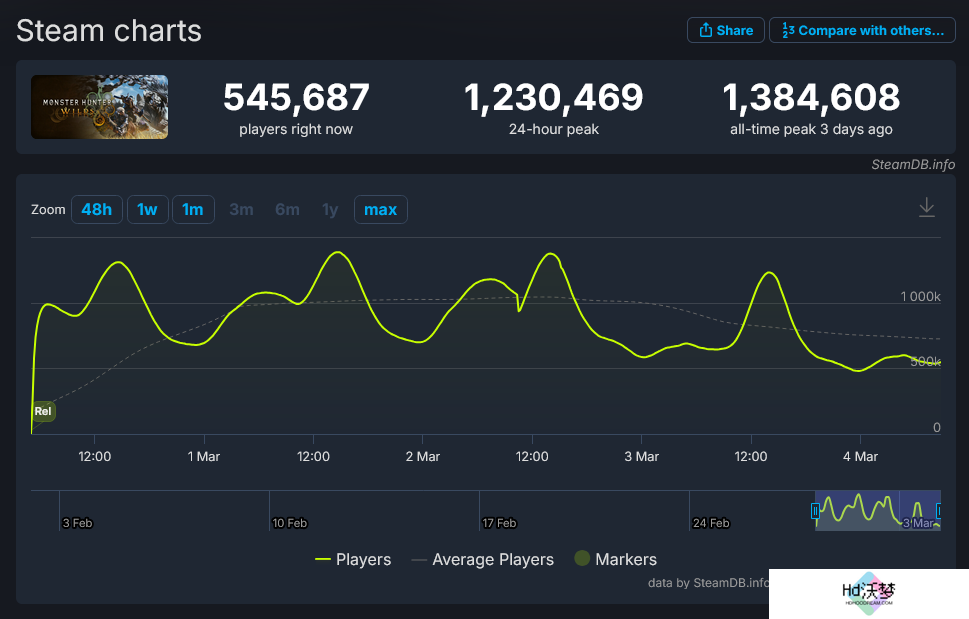Click the 4 Mar axis label

click(x=860, y=457)
